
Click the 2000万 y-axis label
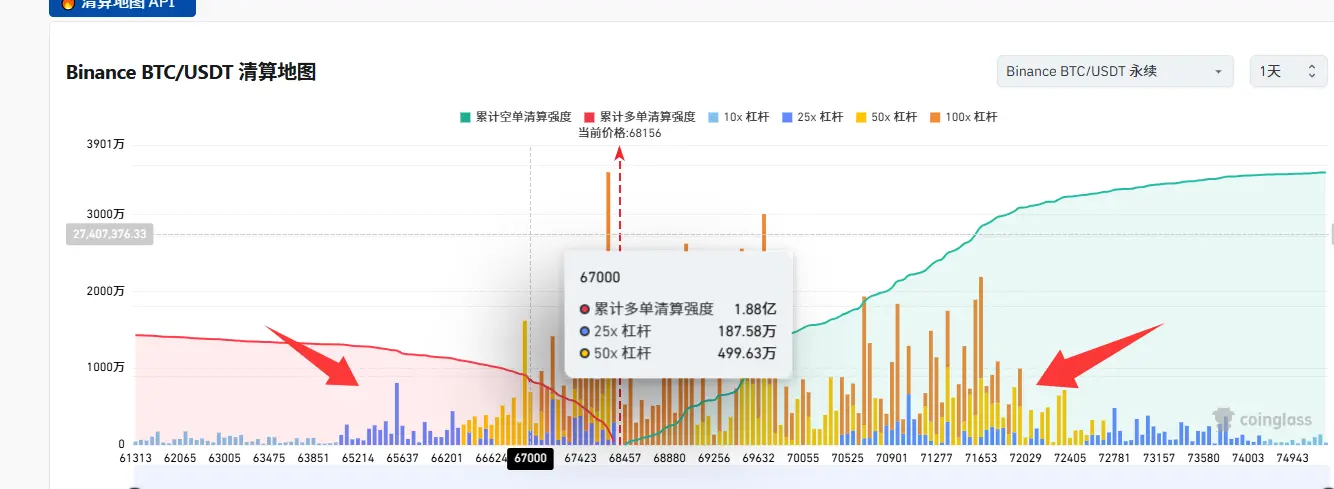pyautogui.click(x=105, y=291)
